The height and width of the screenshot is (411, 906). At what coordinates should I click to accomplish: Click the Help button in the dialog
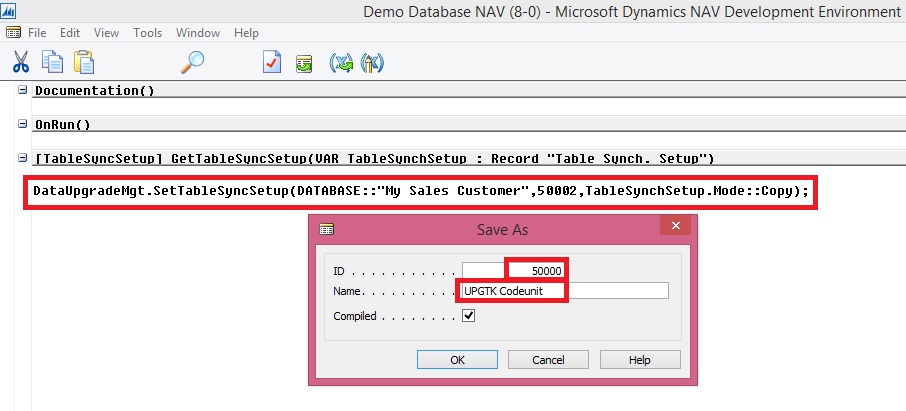tap(639, 360)
